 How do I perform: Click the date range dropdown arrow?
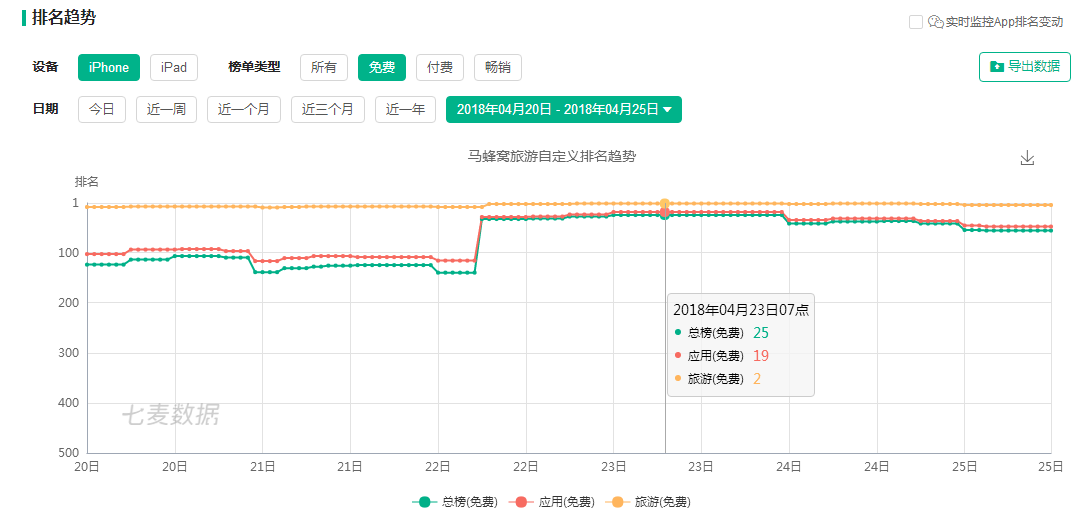(x=668, y=109)
